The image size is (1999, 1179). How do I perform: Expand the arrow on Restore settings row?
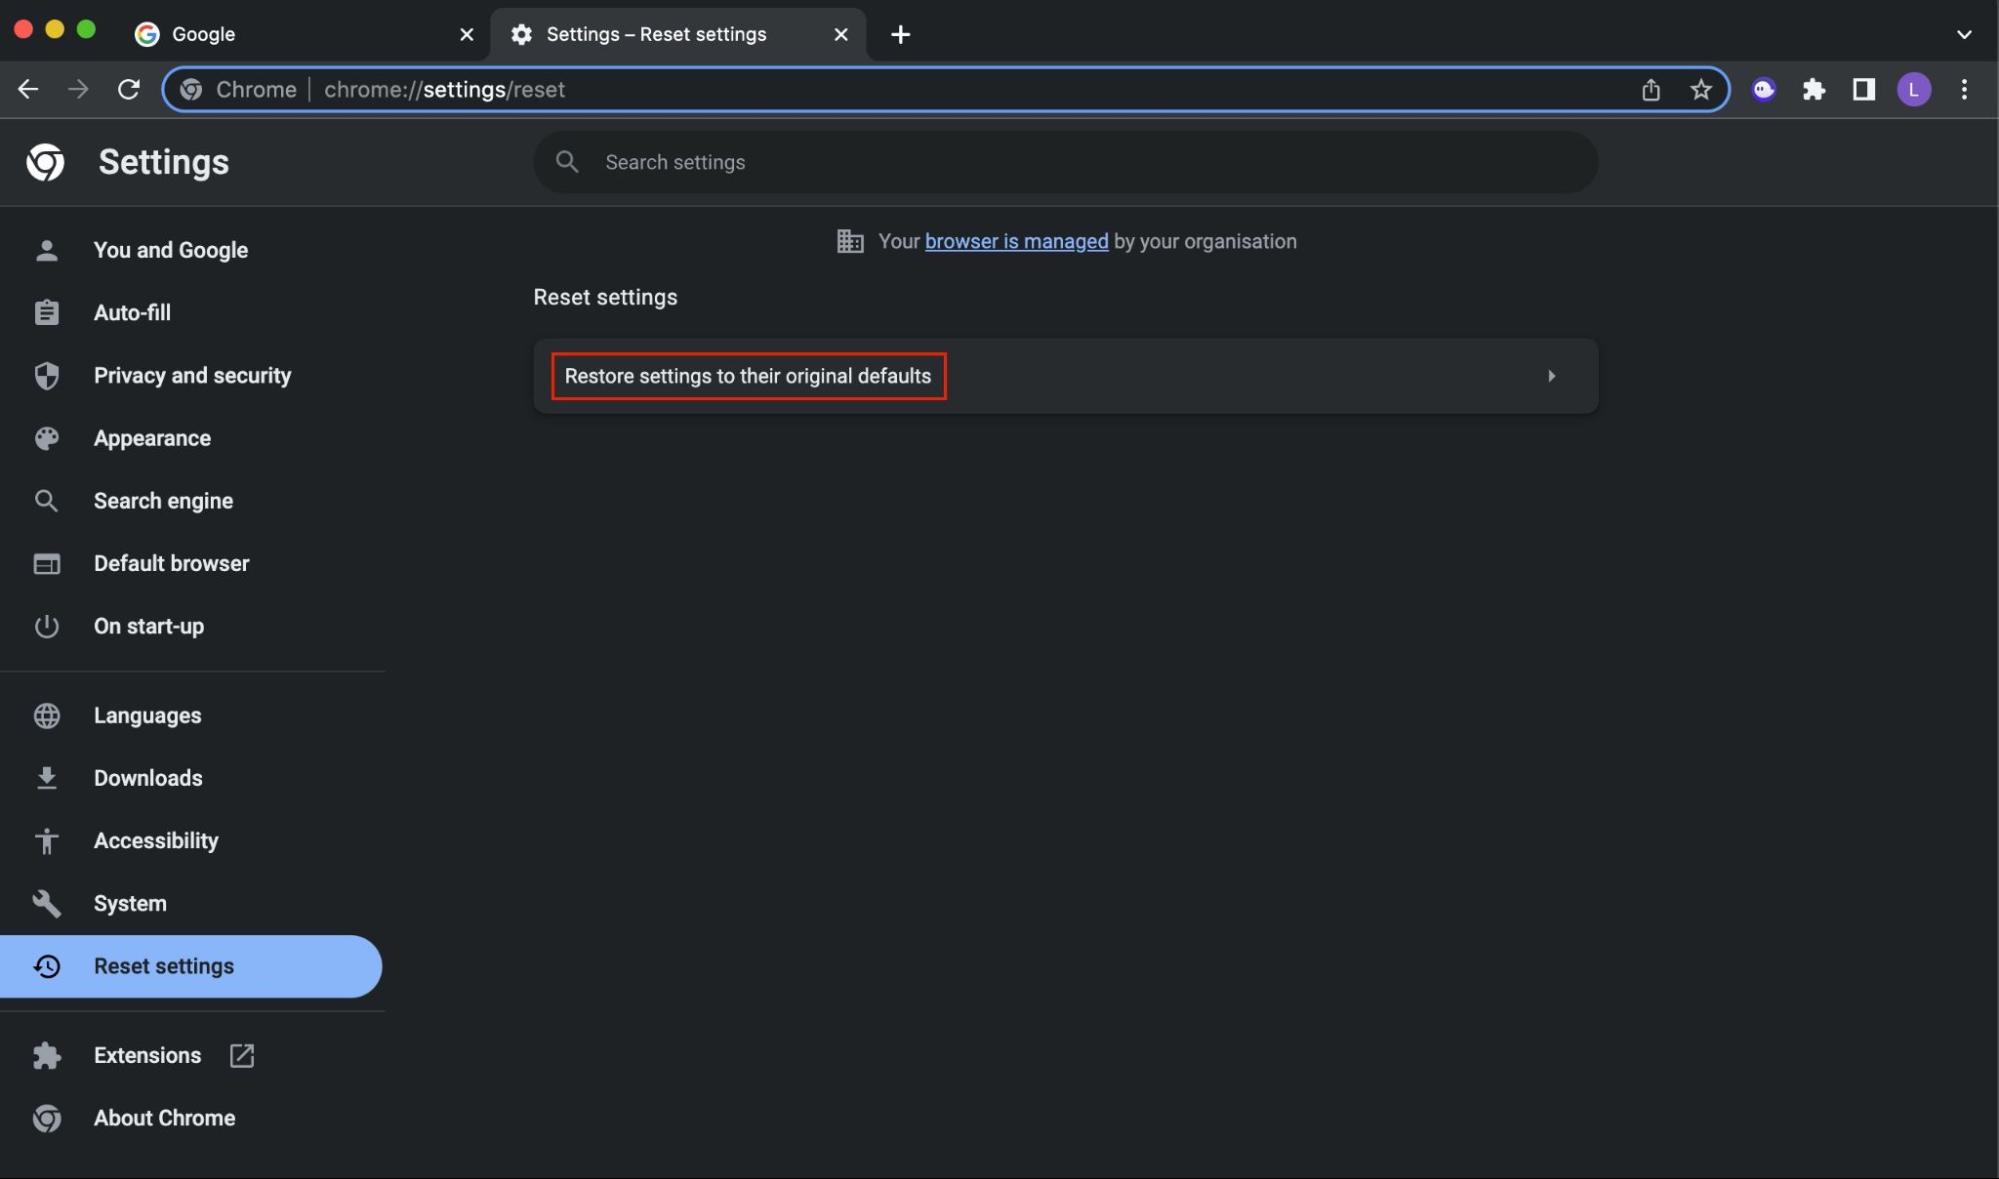(x=1551, y=376)
